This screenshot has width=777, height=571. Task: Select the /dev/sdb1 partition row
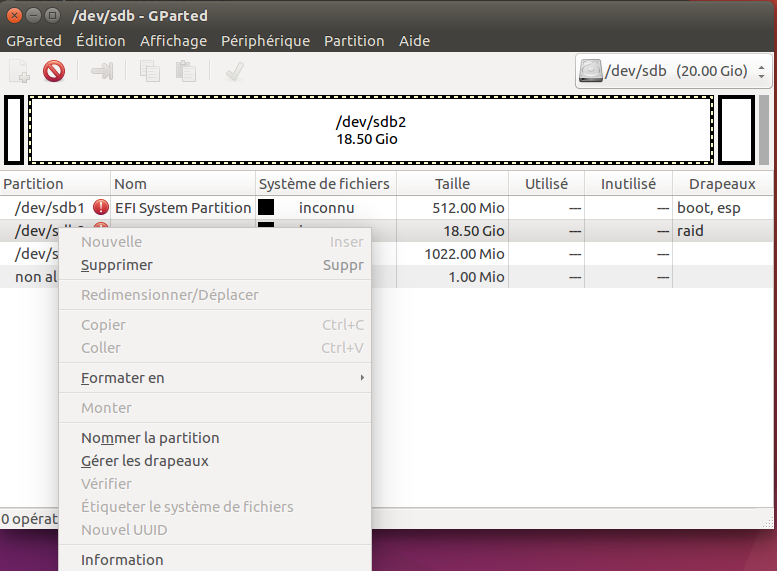pos(50,208)
